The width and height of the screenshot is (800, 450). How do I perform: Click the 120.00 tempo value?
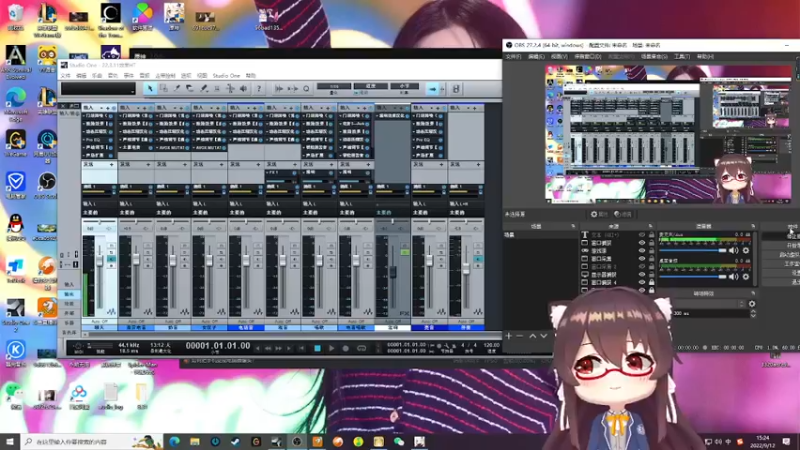[491, 345]
